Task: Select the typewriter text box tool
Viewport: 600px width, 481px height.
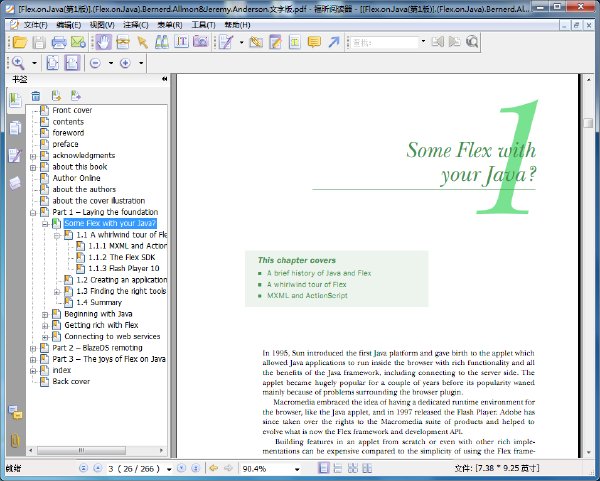Action: (x=295, y=42)
